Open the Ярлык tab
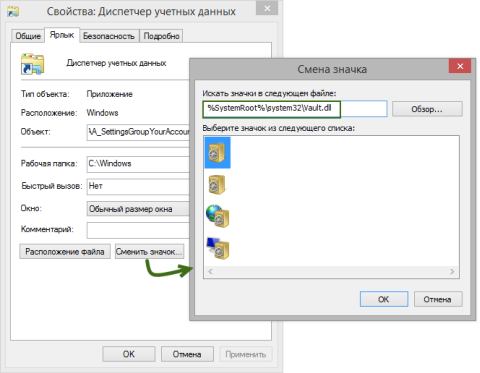 pos(62,35)
